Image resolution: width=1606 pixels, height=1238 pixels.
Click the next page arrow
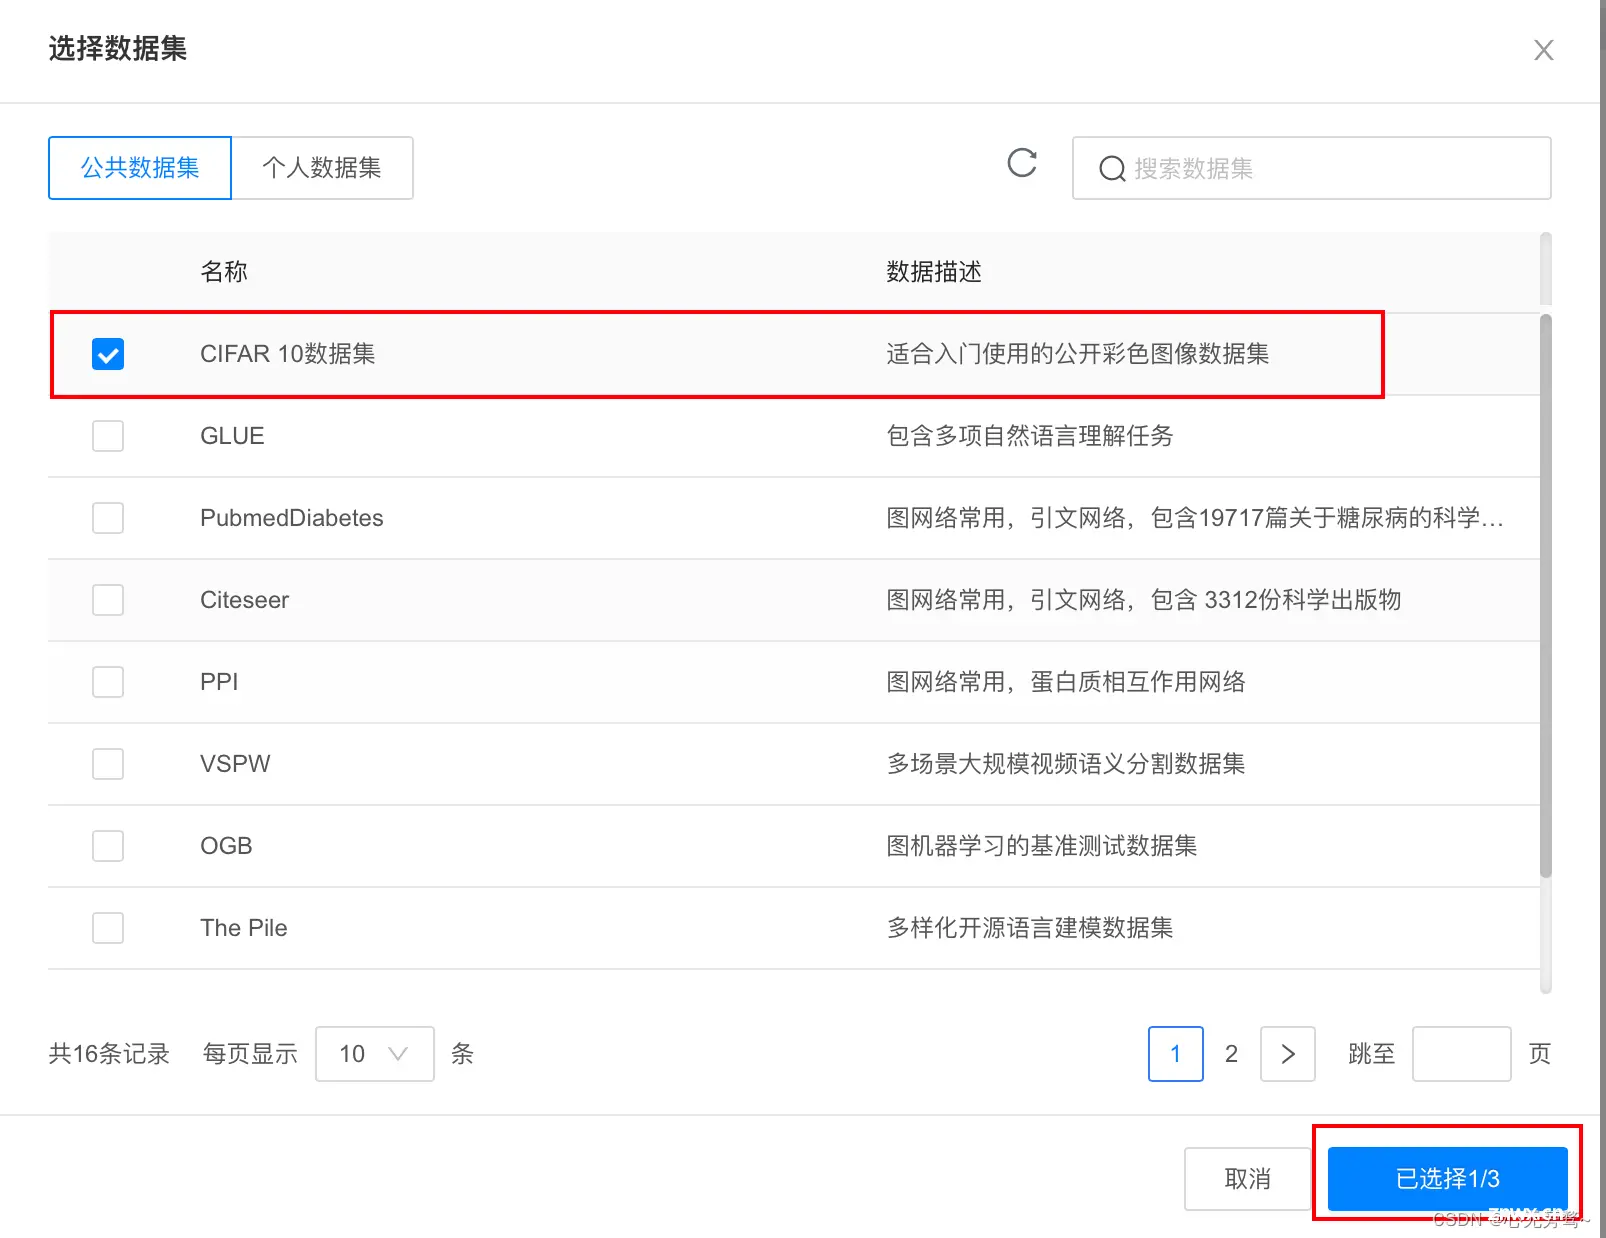(1288, 1054)
